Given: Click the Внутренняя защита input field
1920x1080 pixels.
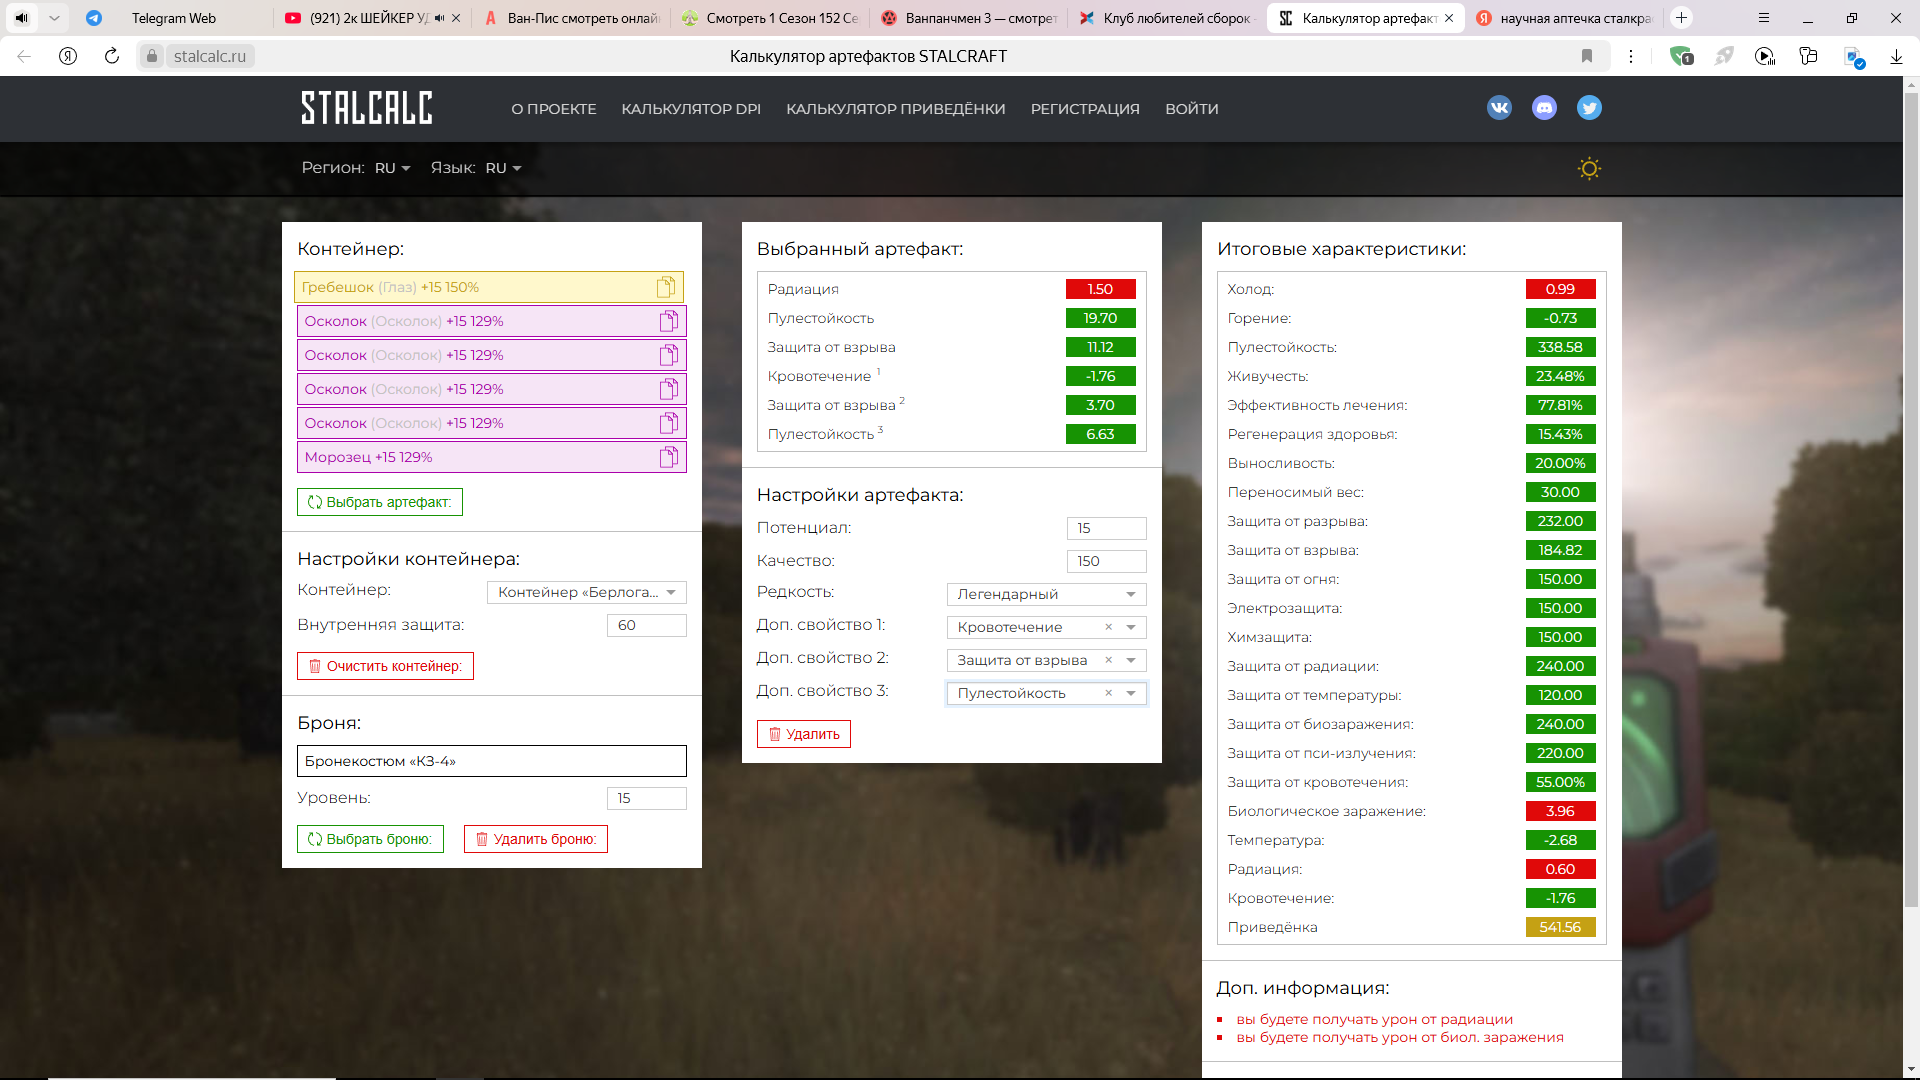Looking at the screenshot, I should 646,625.
